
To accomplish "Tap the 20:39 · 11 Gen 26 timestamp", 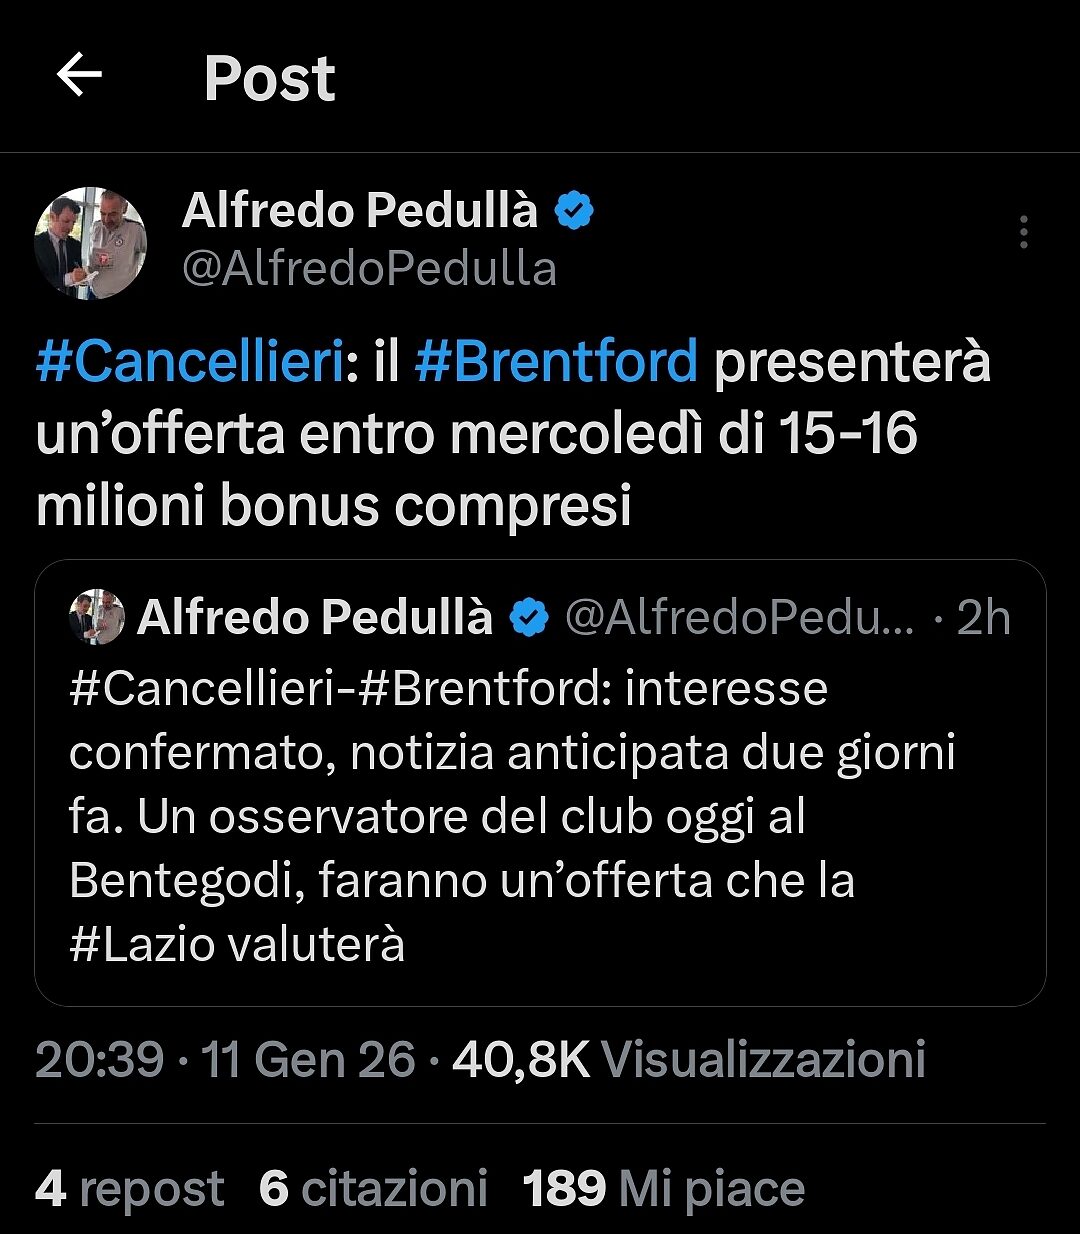I will coord(225,1059).
